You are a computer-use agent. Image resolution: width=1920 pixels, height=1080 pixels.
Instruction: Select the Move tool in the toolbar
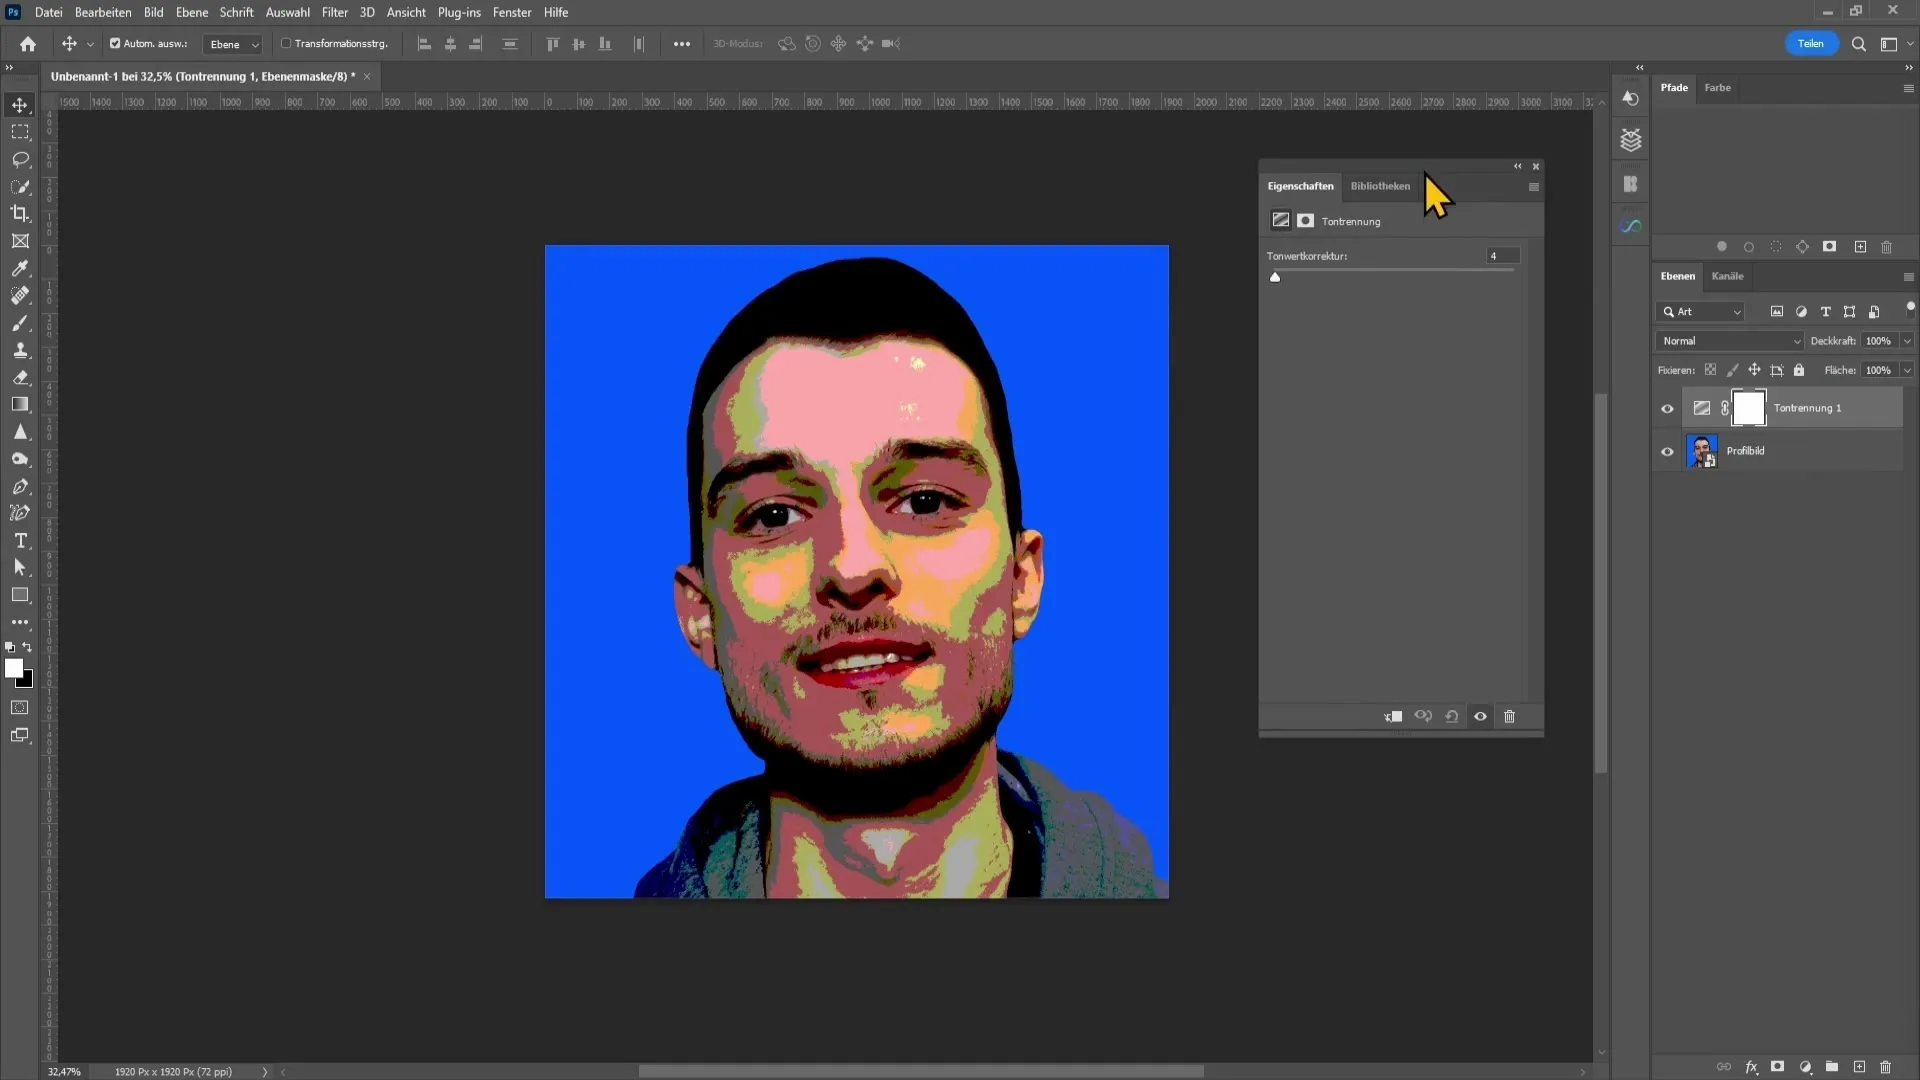pyautogui.click(x=20, y=105)
